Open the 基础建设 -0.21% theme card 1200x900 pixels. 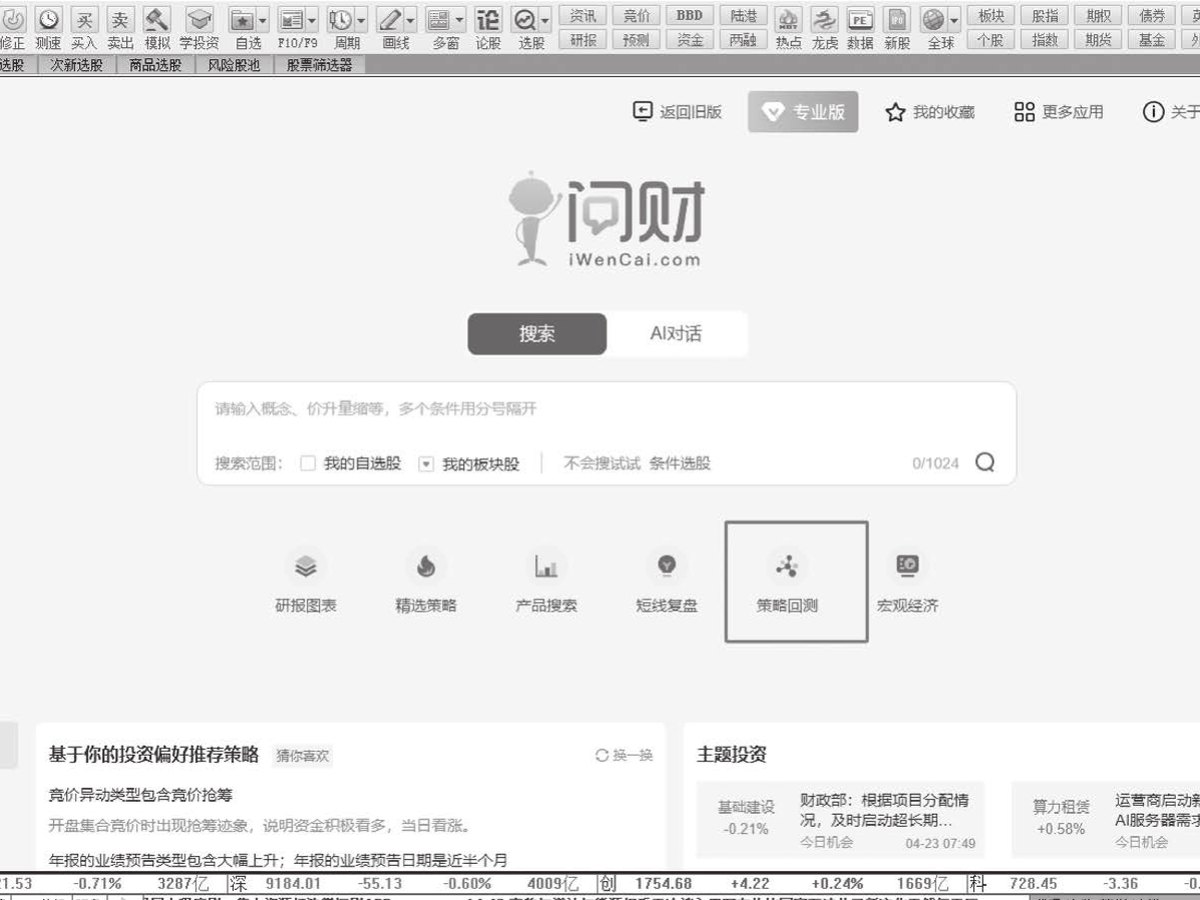tap(840, 819)
